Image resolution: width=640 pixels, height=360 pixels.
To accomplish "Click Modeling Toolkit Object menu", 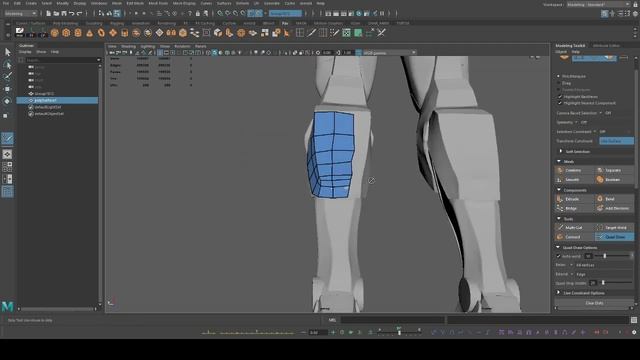I will 561,52.
